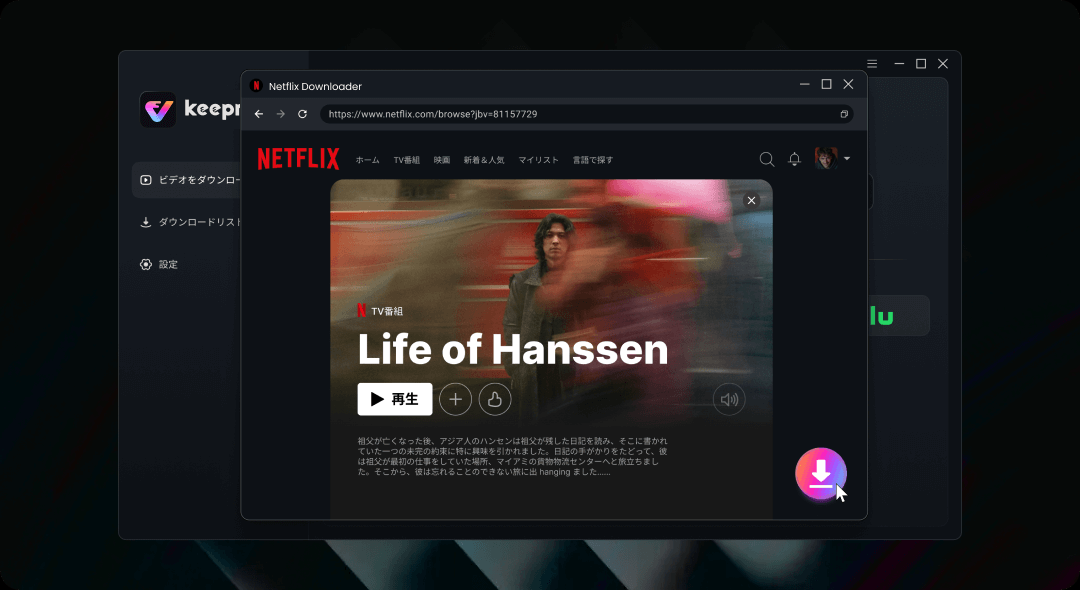Click the Netflix URL address field
The height and width of the screenshot is (590, 1080).
tap(587, 114)
